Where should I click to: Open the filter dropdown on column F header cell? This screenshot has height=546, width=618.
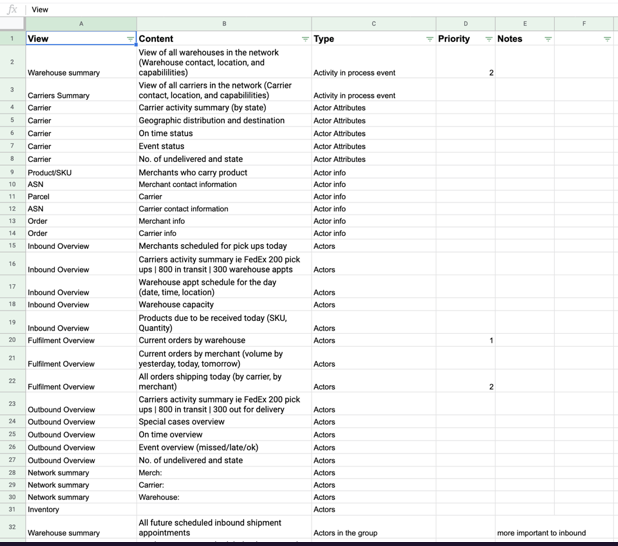pos(607,39)
